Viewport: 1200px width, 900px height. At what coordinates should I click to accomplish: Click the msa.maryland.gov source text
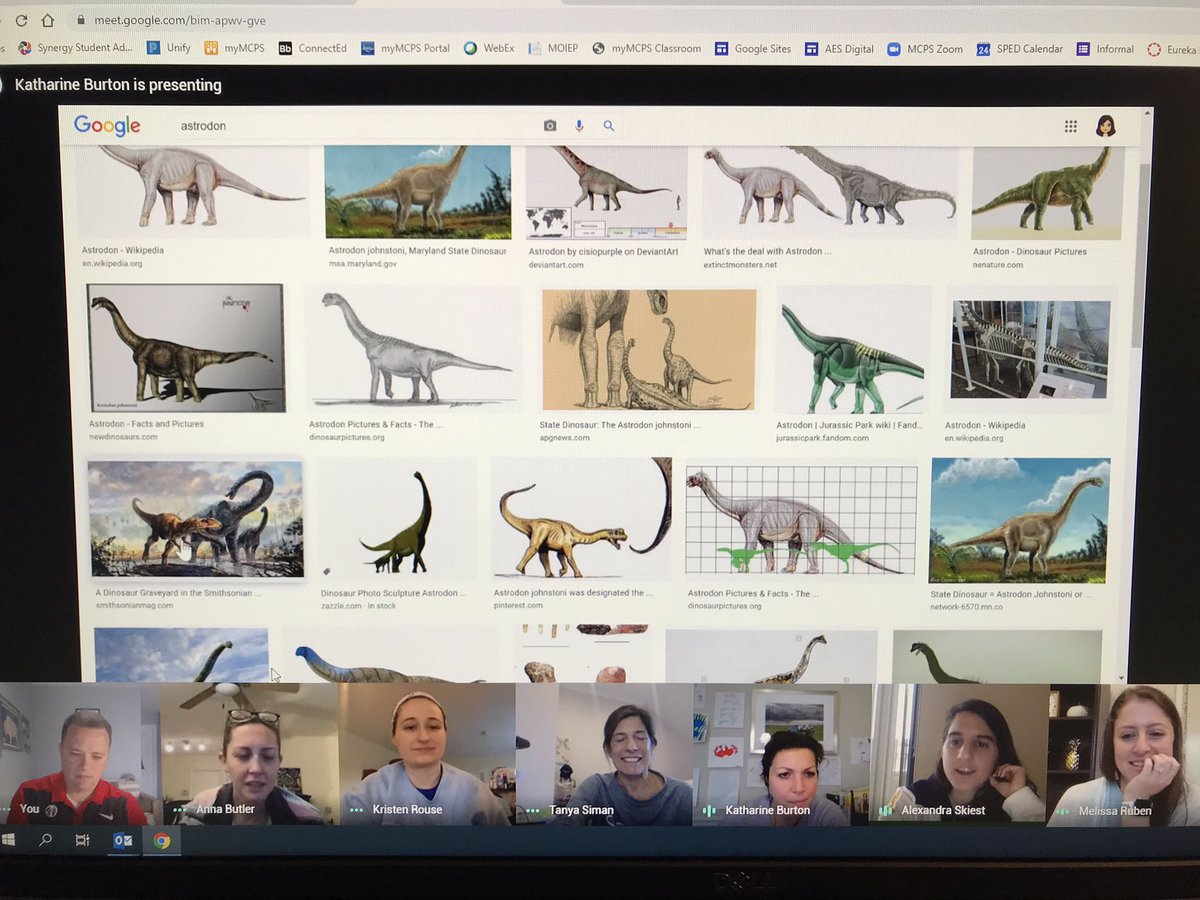[x=363, y=264]
